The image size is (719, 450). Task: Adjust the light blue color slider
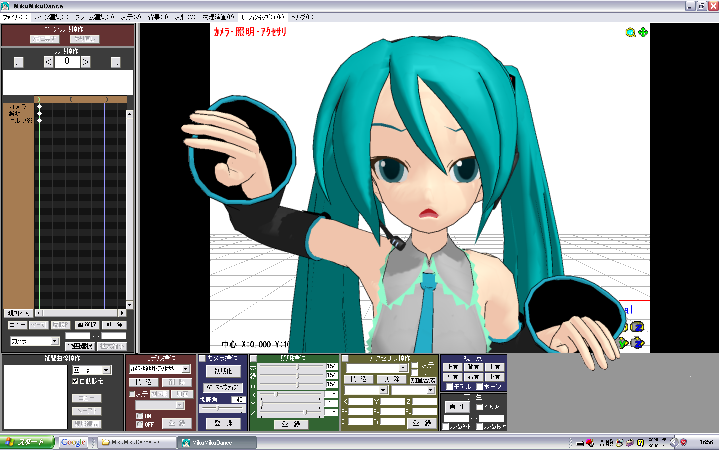click(x=291, y=384)
